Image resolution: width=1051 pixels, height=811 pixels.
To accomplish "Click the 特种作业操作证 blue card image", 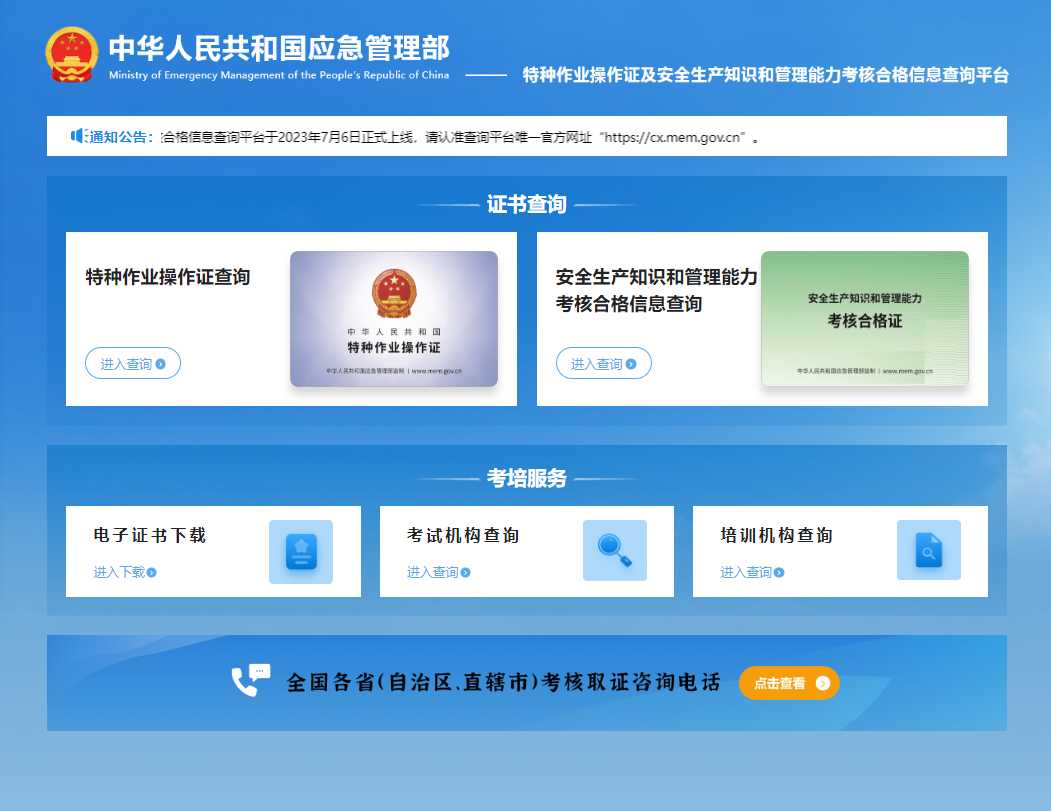I will tap(394, 319).
